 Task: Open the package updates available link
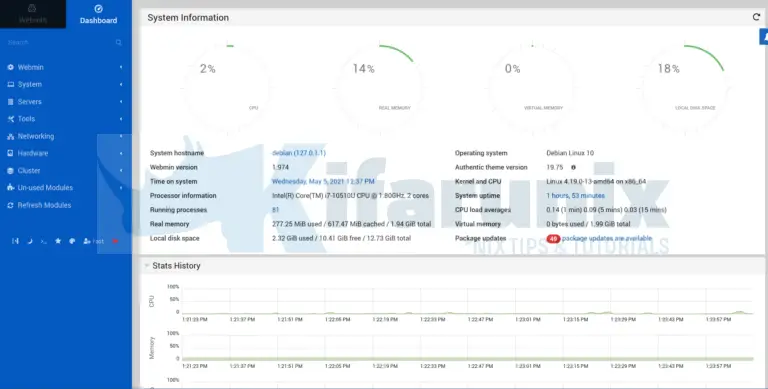point(607,239)
